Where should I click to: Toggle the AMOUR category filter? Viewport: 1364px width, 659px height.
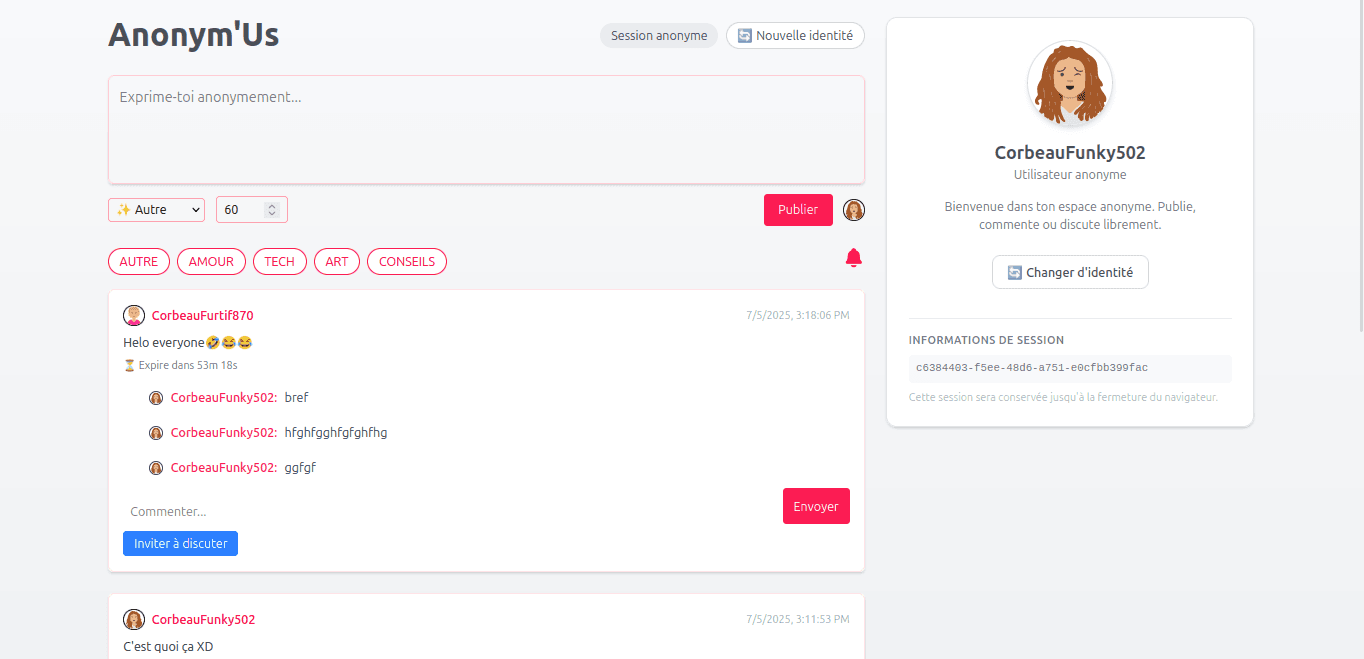pos(211,261)
